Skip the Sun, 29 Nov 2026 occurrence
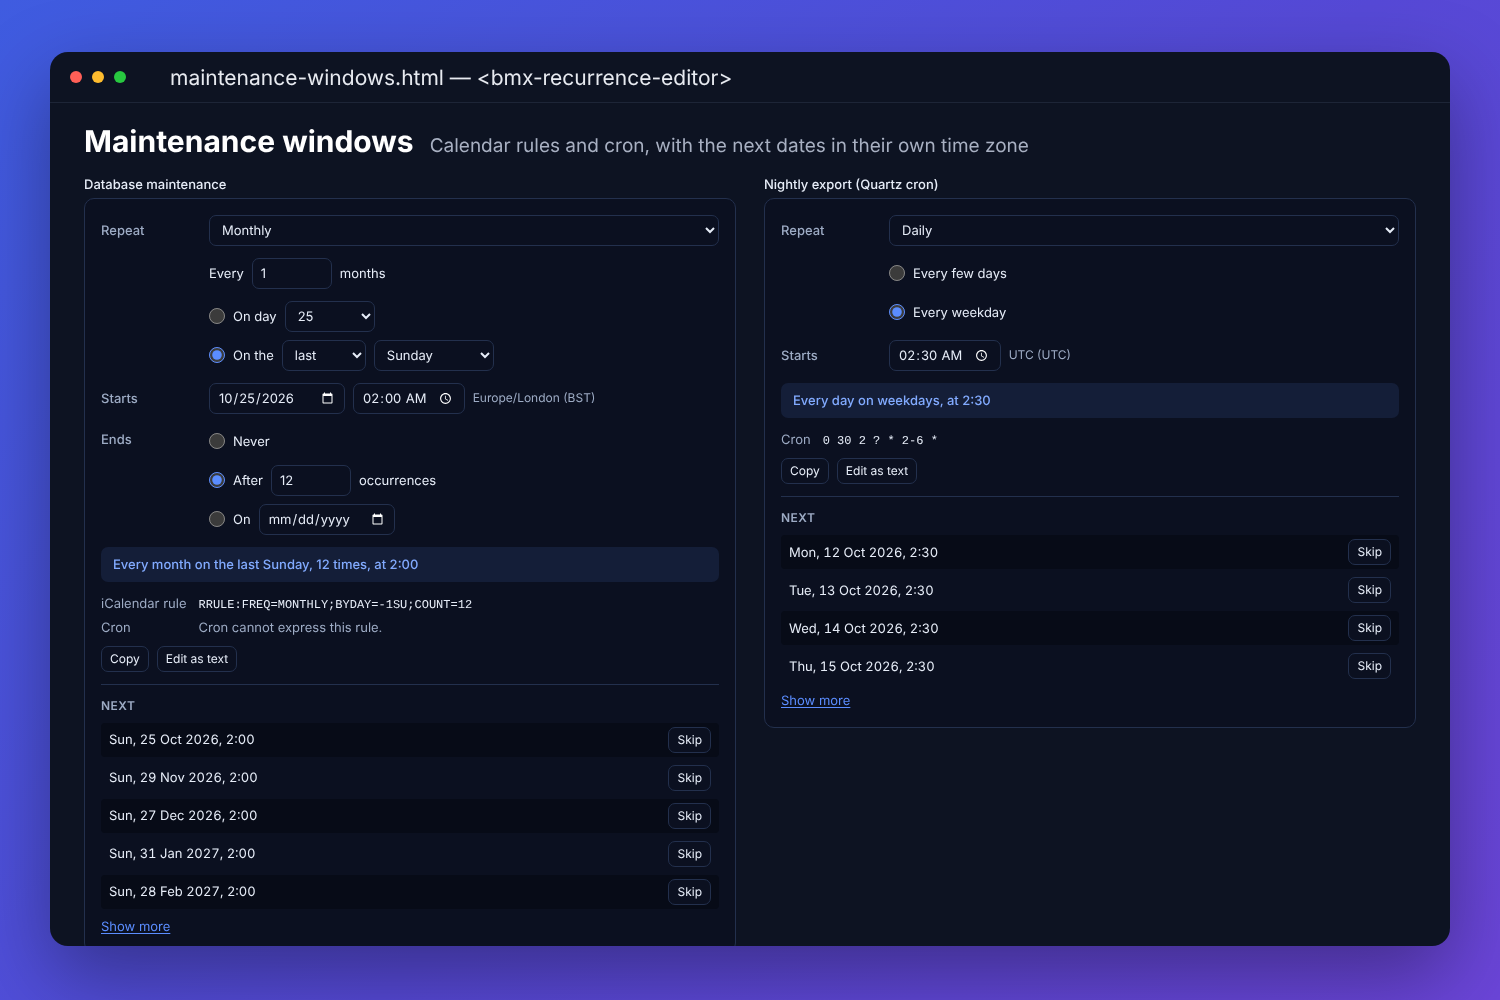Viewport: 1500px width, 1000px height. coord(690,778)
